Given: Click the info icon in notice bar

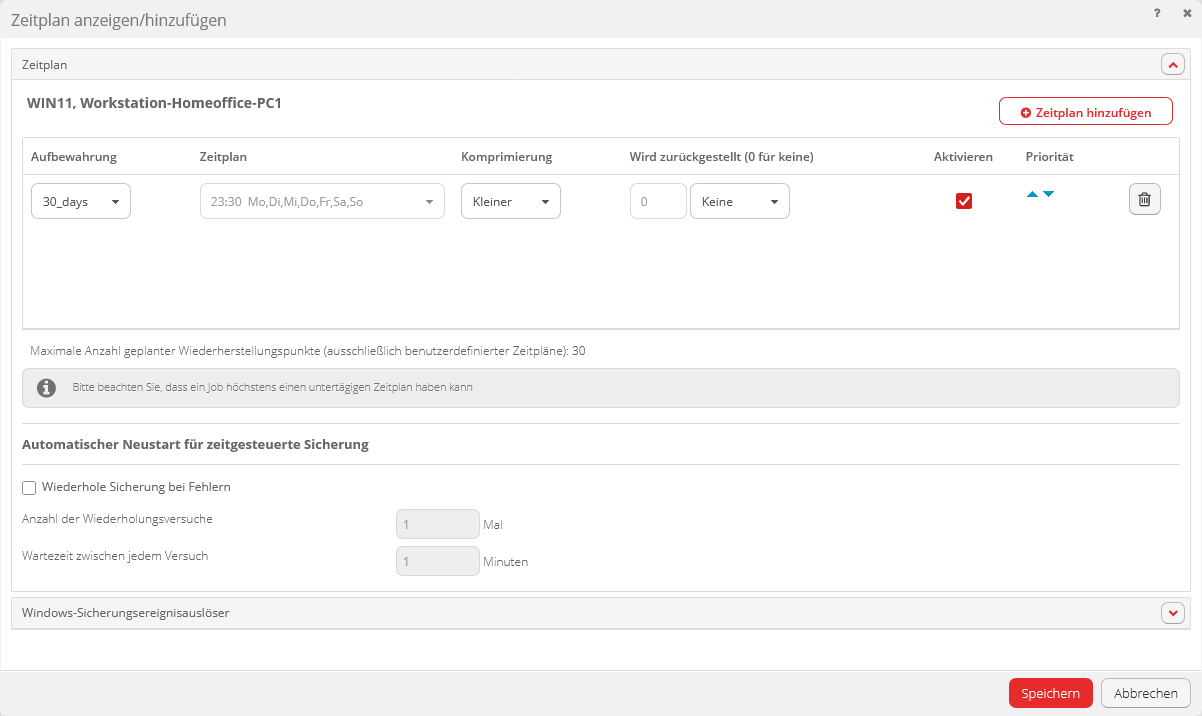Looking at the screenshot, I should coord(46,388).
